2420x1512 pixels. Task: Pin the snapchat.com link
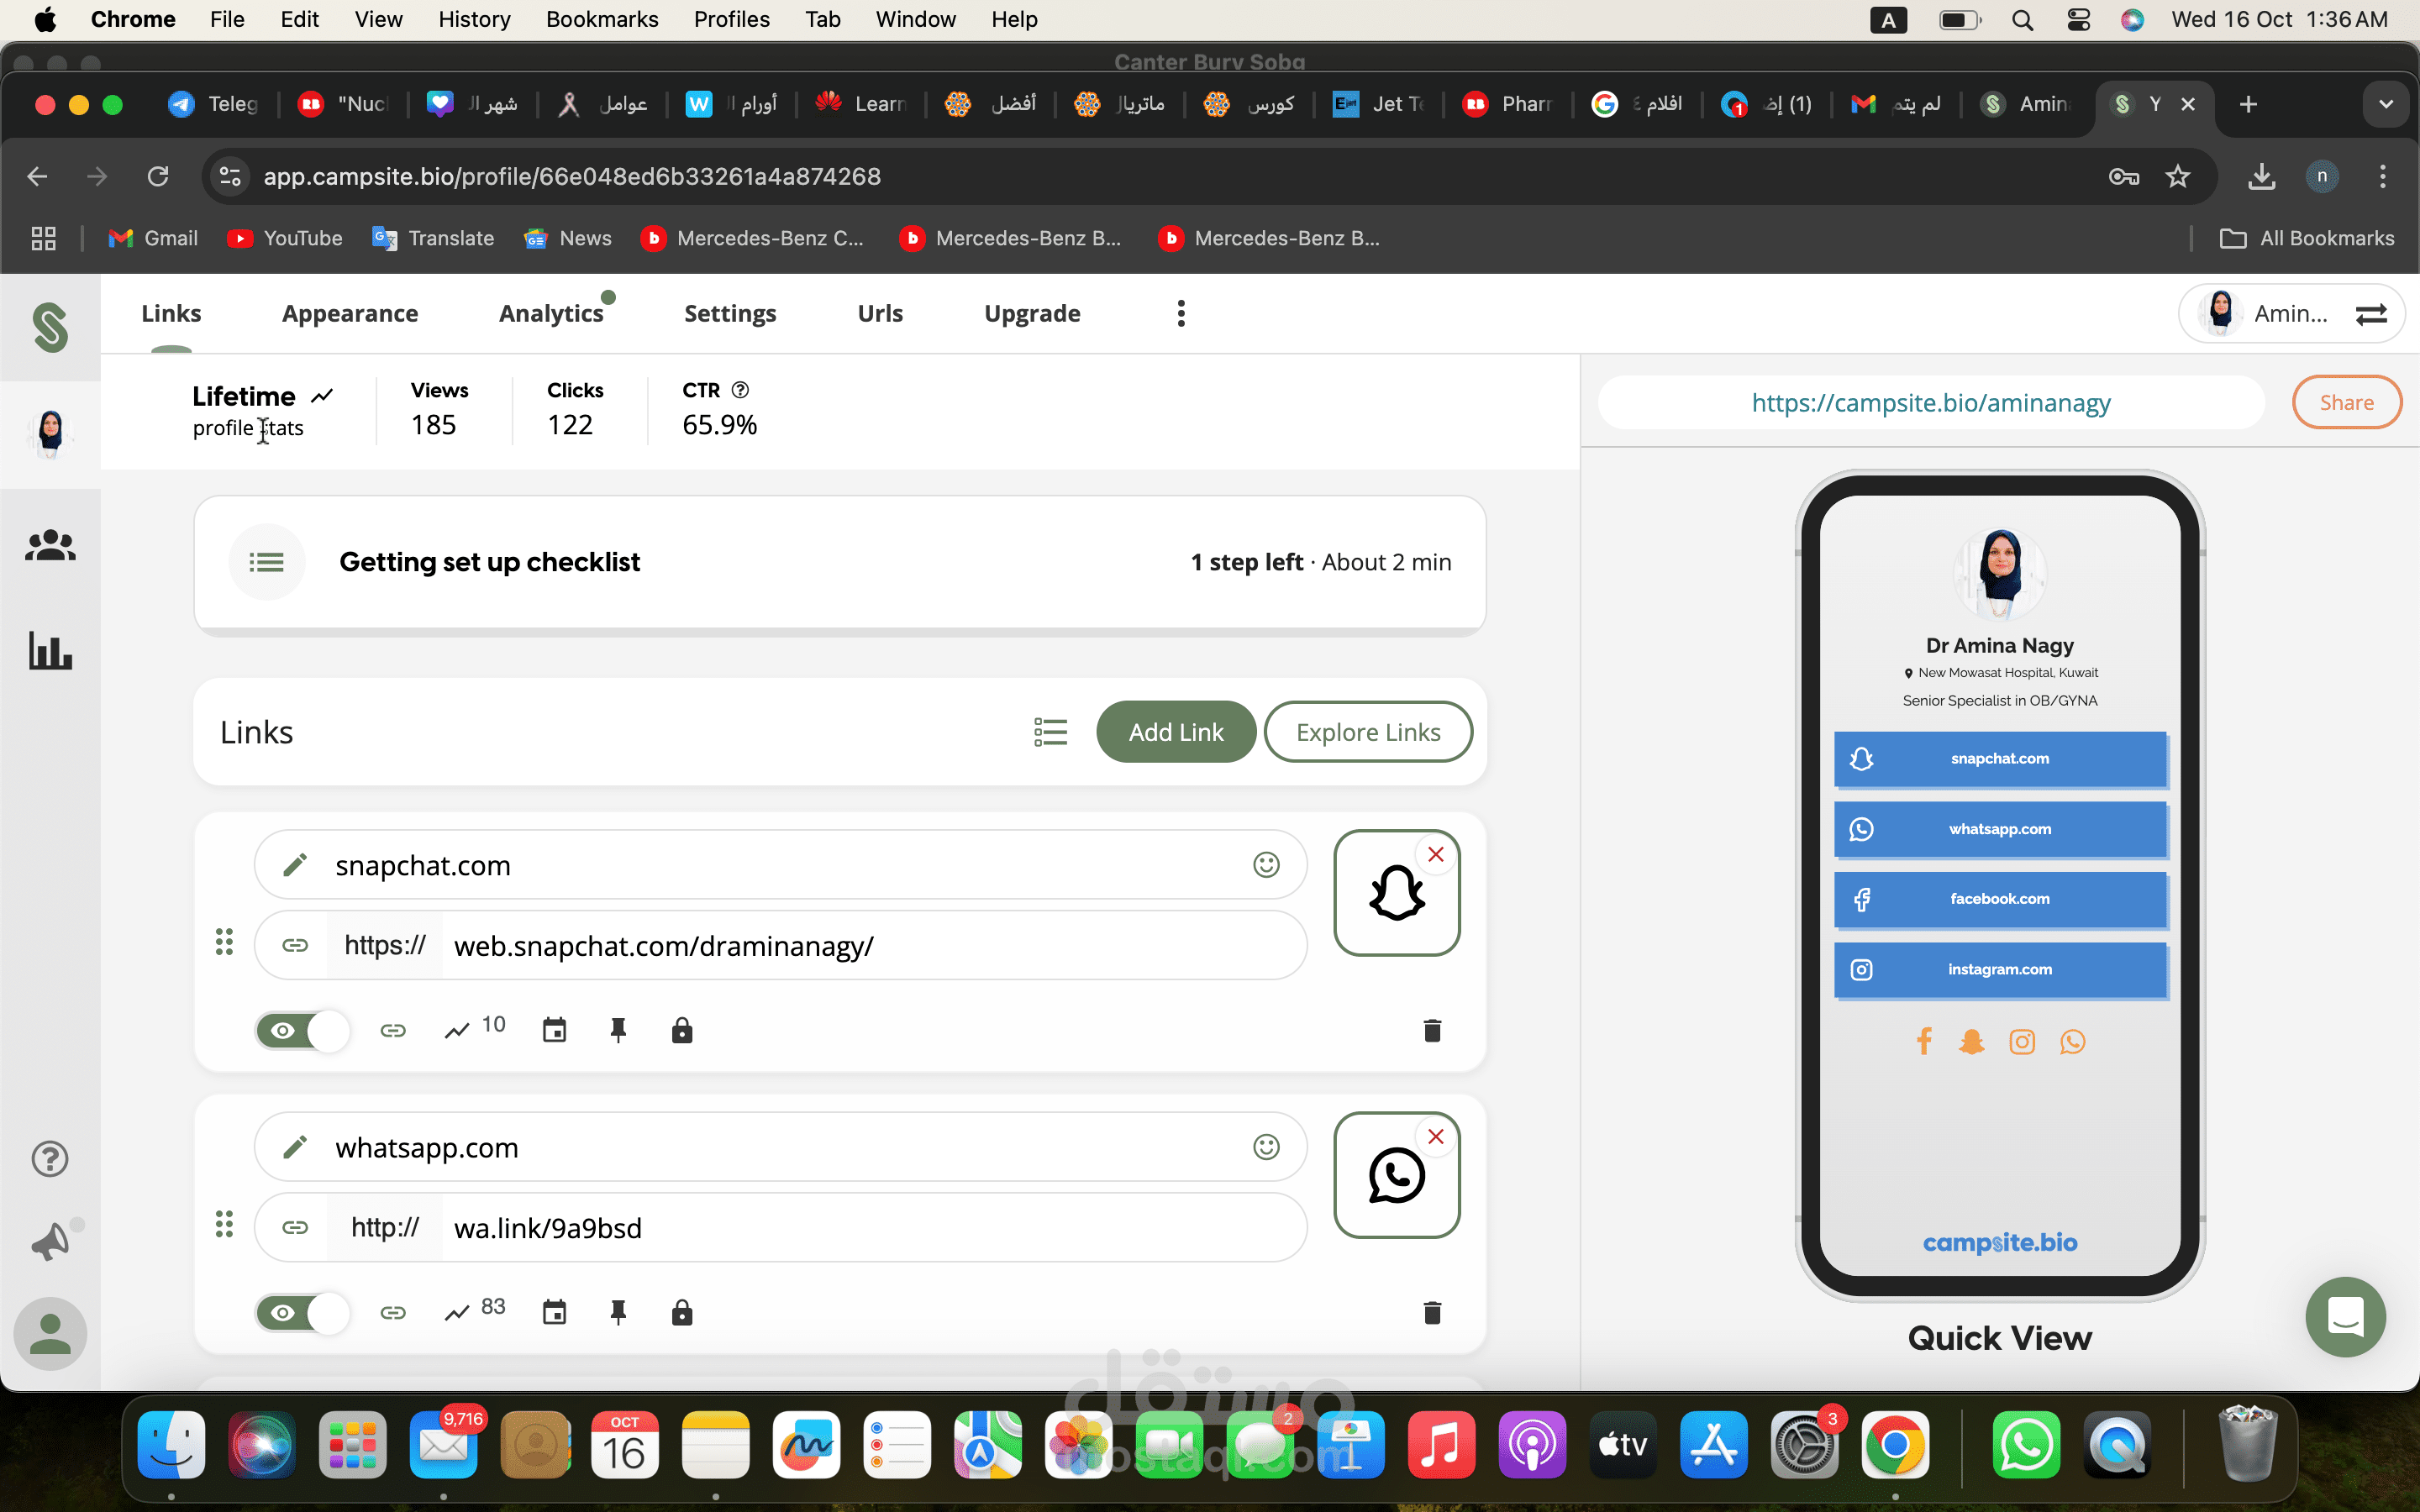[618, 1030]
